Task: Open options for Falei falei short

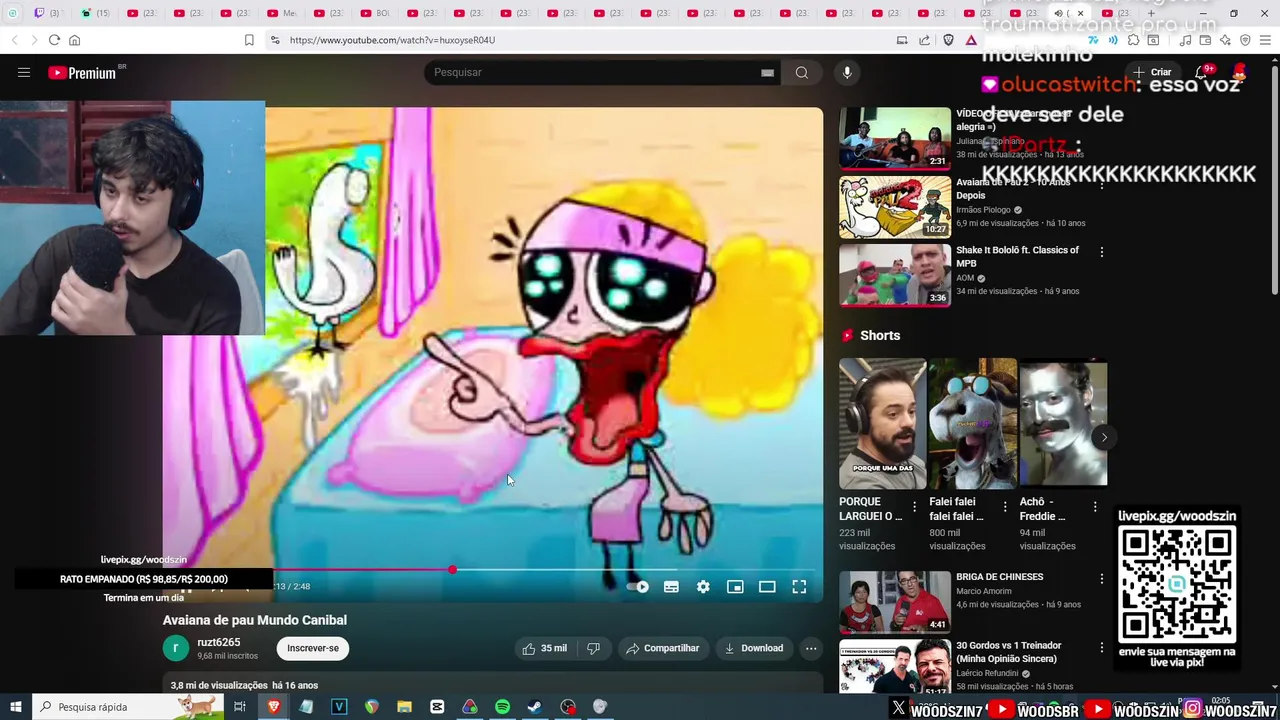Action: (x=1004, y=507)
